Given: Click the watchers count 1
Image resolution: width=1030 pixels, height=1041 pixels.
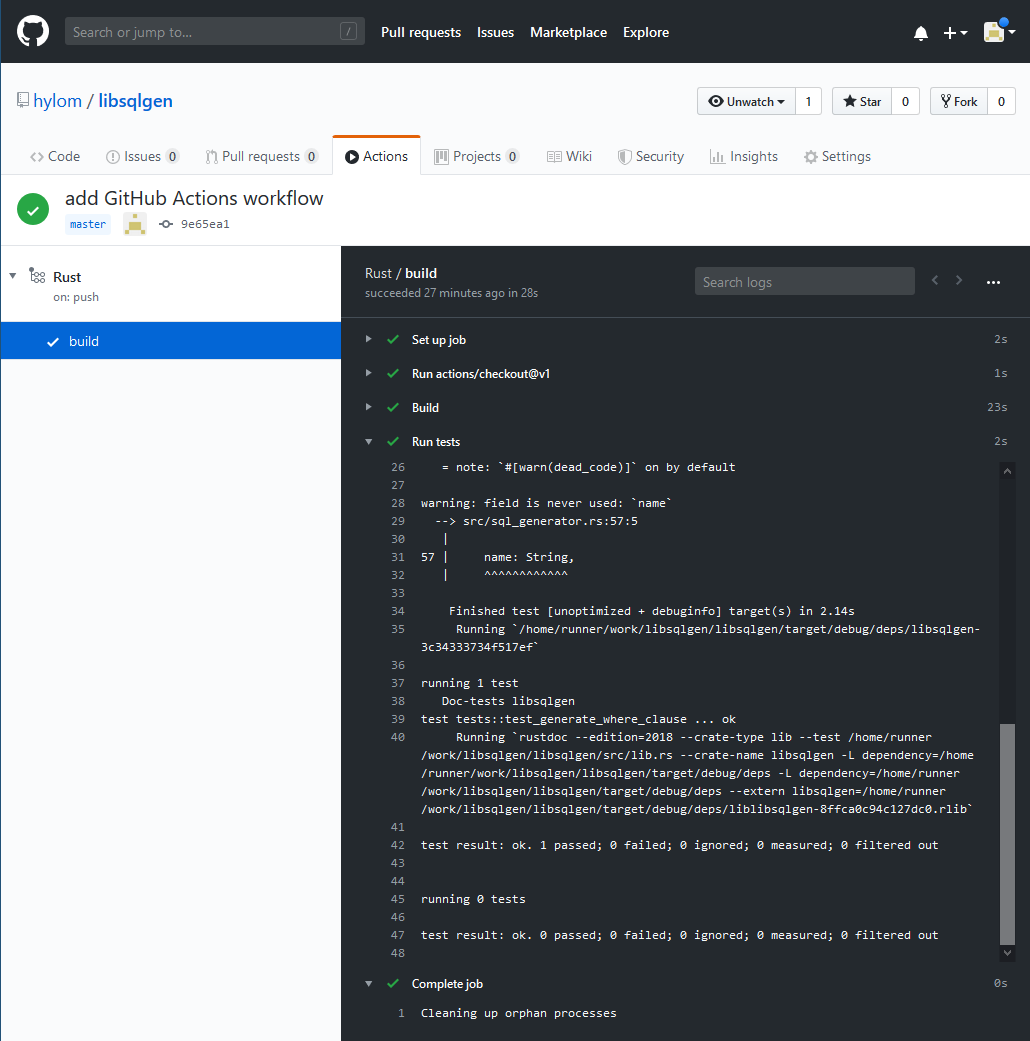Looking at the screenshot, I should coord(808,102).
